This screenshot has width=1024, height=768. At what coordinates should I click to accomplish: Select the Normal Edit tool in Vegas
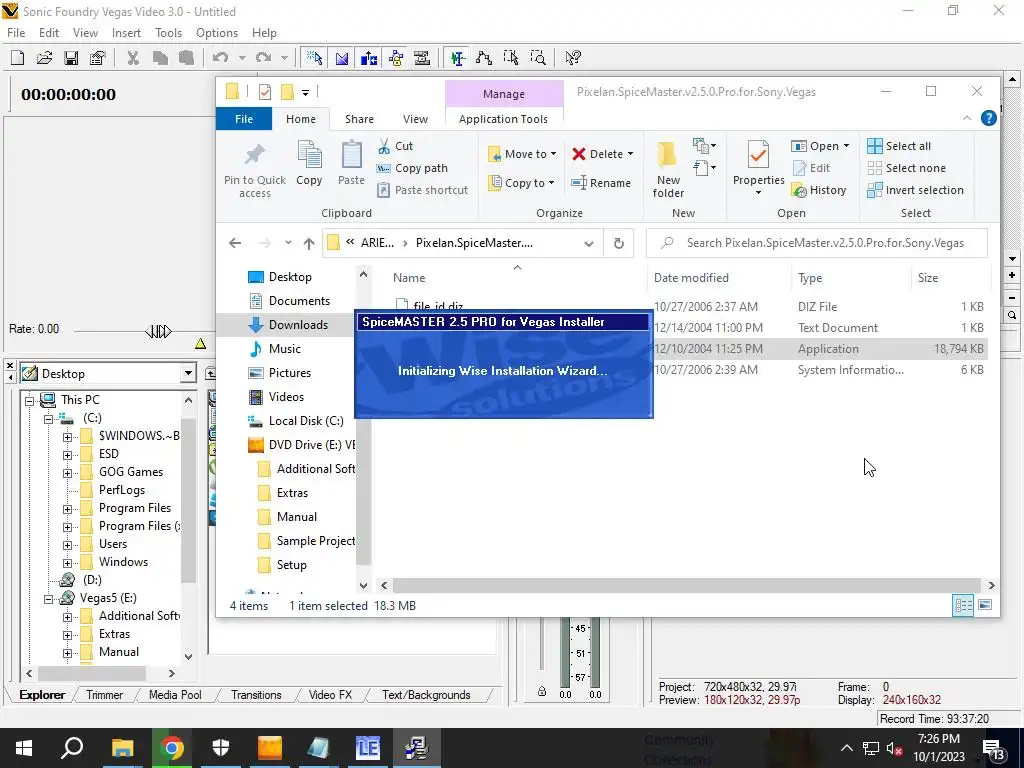click(x=457, y=58)
